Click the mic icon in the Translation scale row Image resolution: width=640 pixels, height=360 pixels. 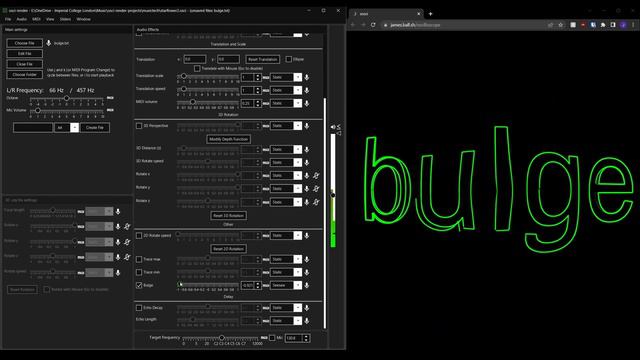(307, 77)
